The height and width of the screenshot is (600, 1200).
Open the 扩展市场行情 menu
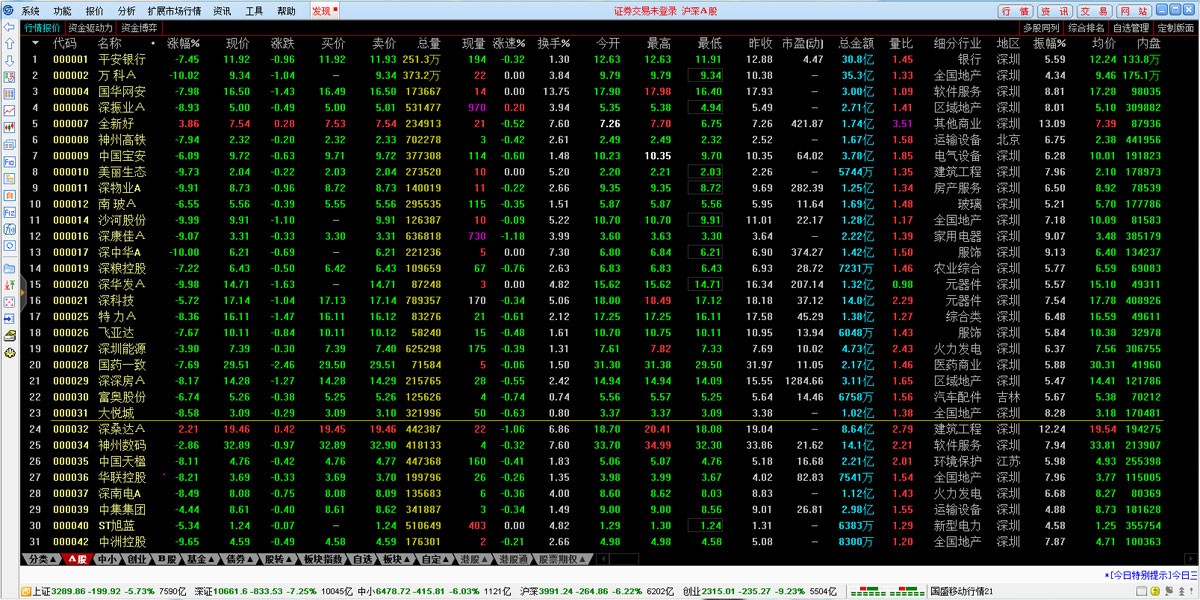[174, 11]
